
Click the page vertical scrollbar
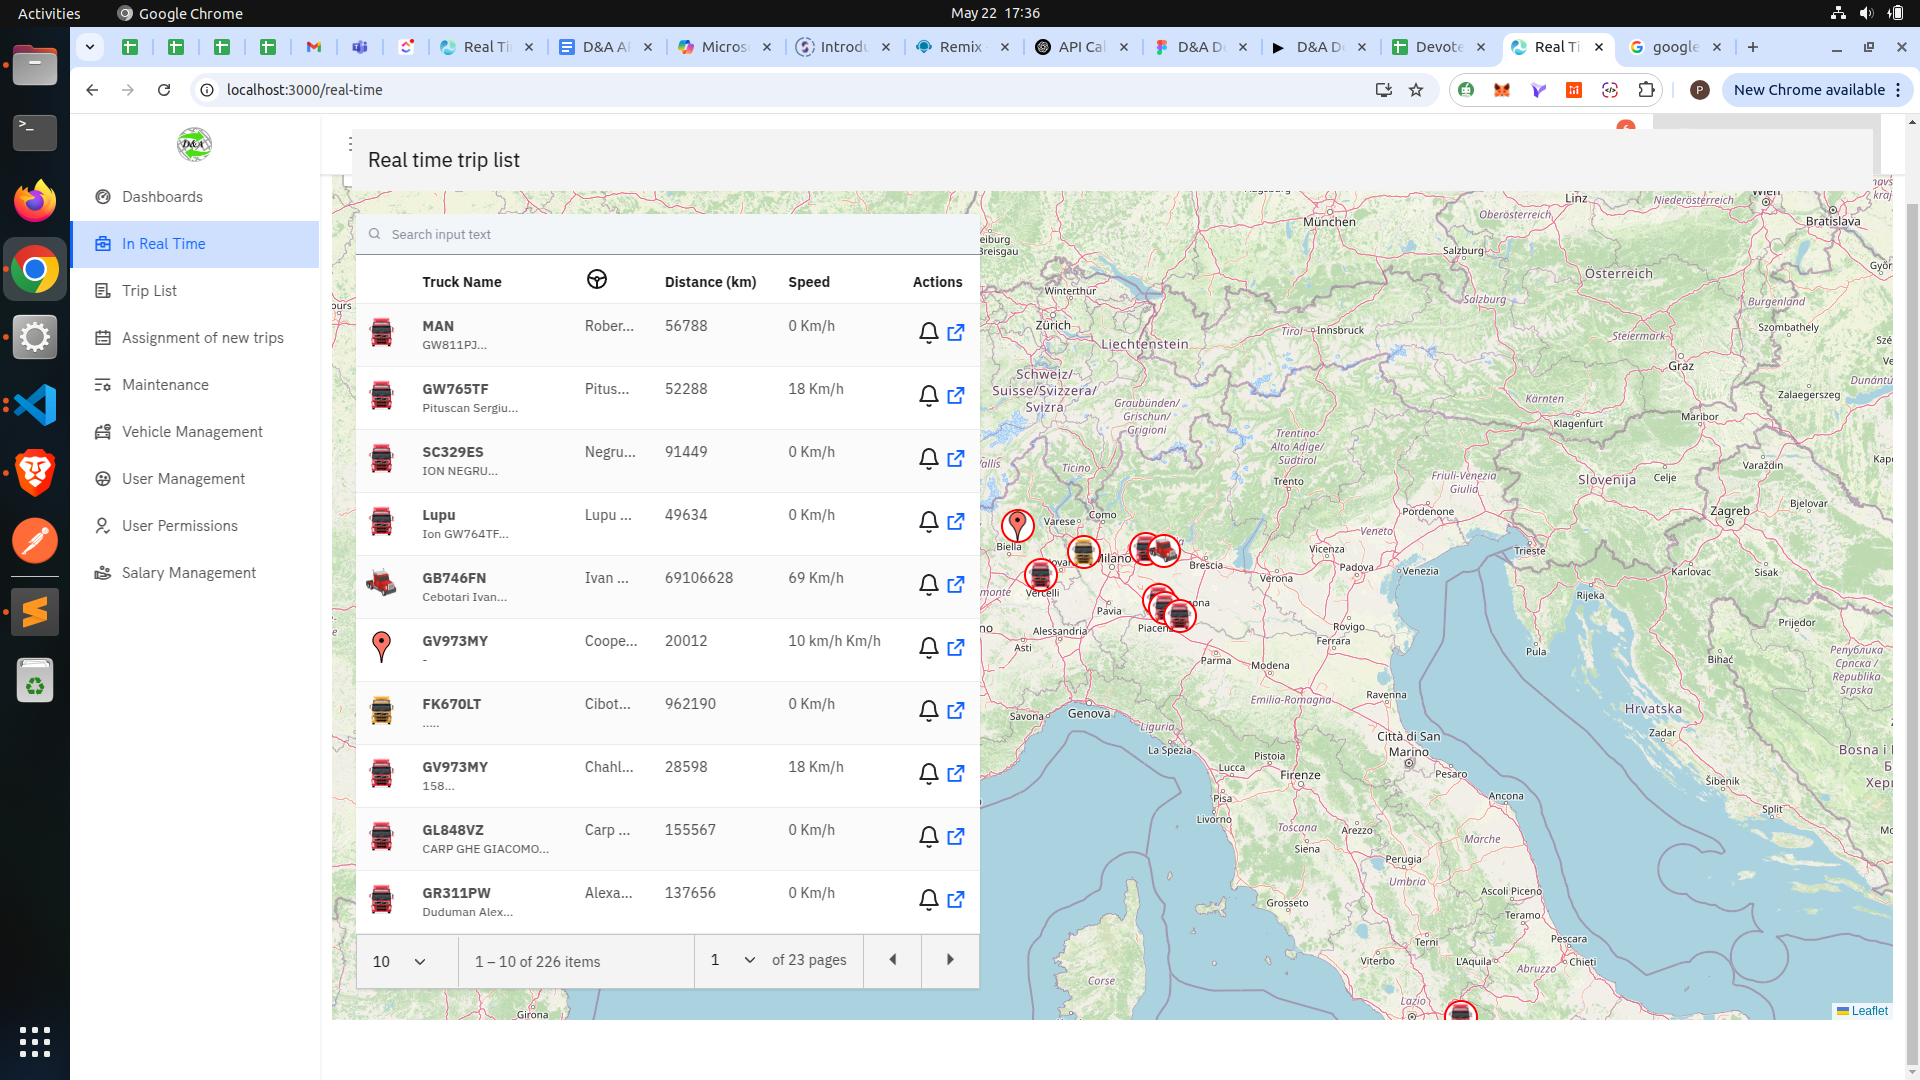pyautogui.click(x=1912, y=600)
